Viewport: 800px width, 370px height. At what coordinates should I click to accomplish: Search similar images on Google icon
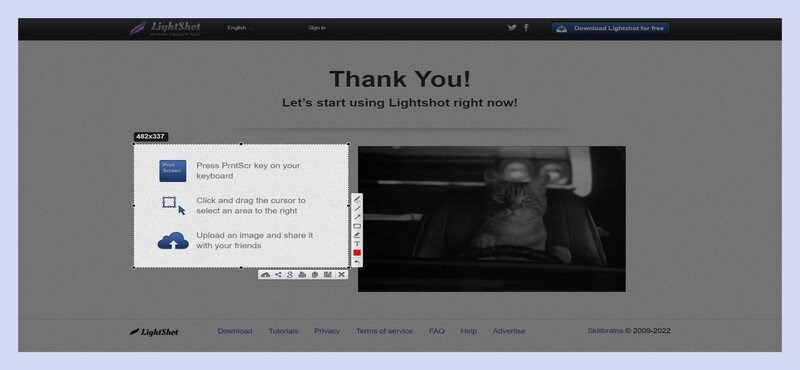(x=290, y=275)
